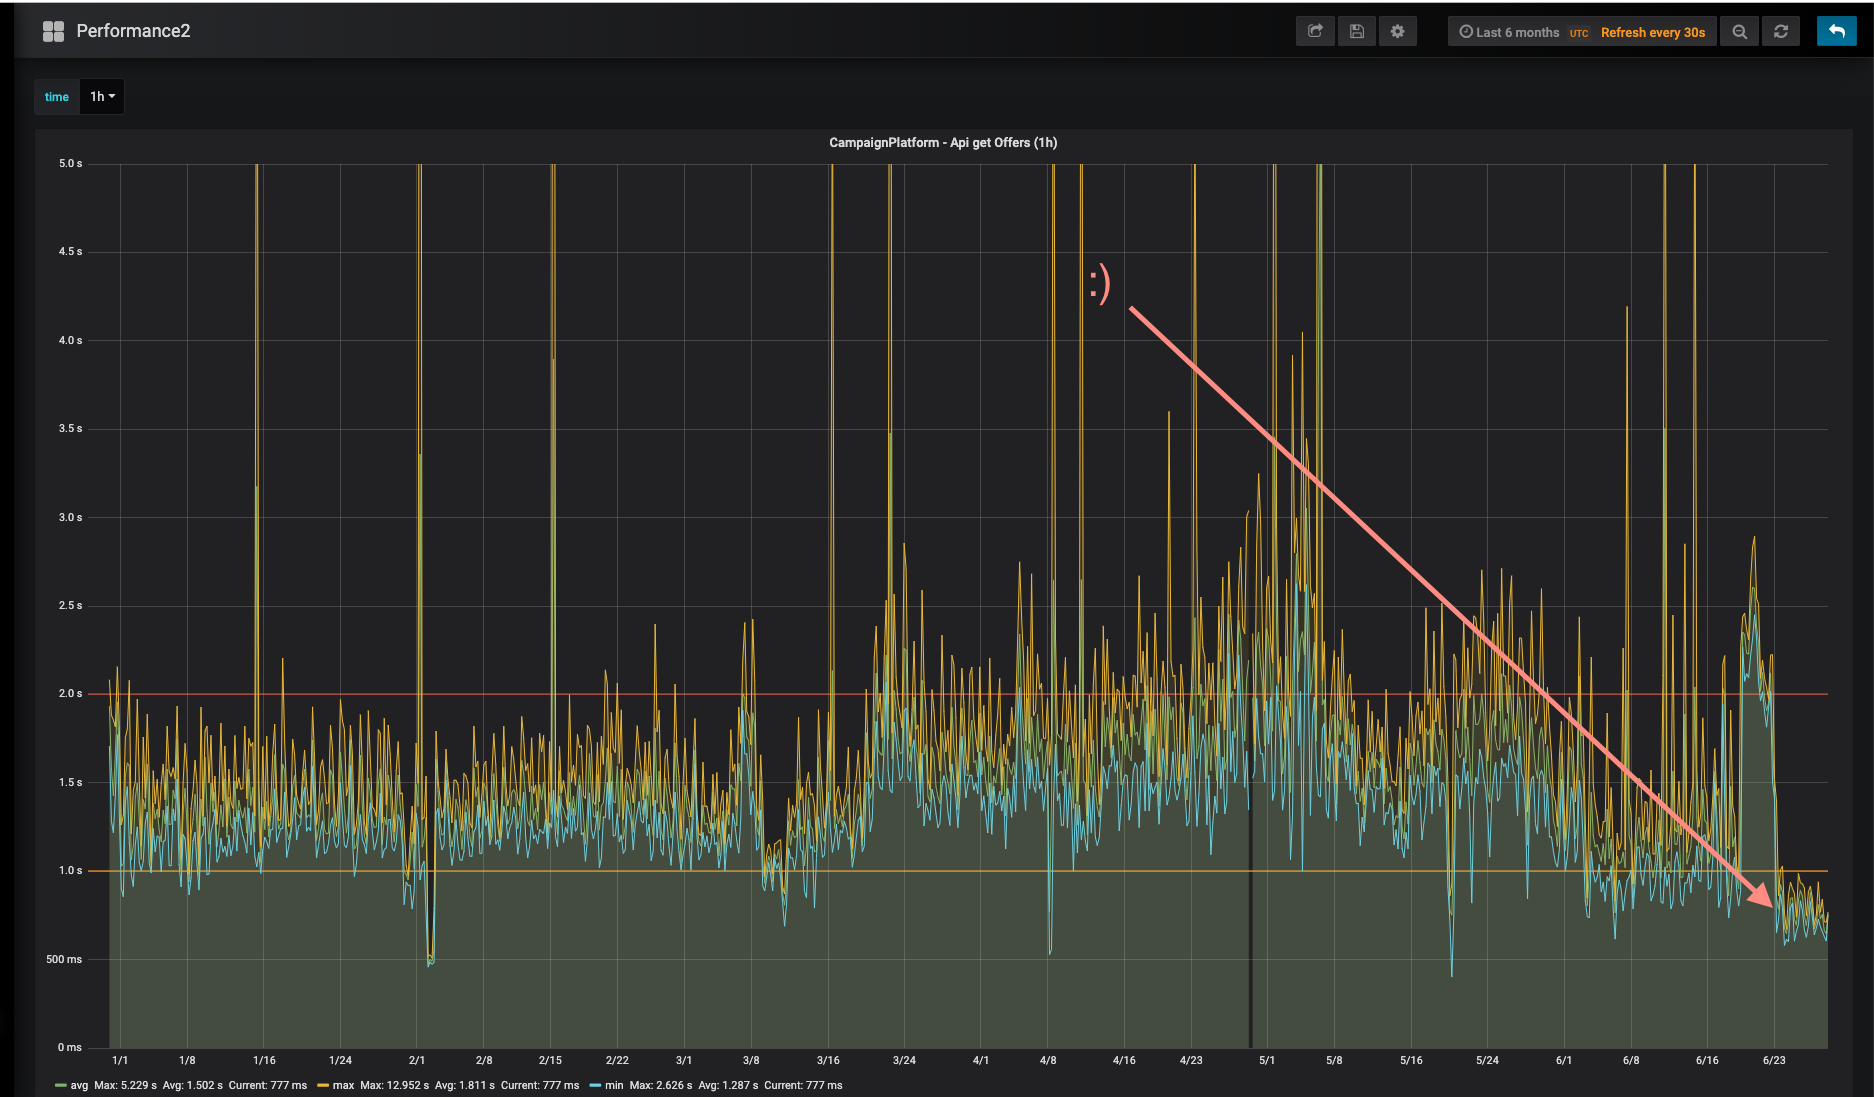Toggle the min series in legend
The height and width of the screenshot is (1097, 1874).
click(x=614, y=1085)
